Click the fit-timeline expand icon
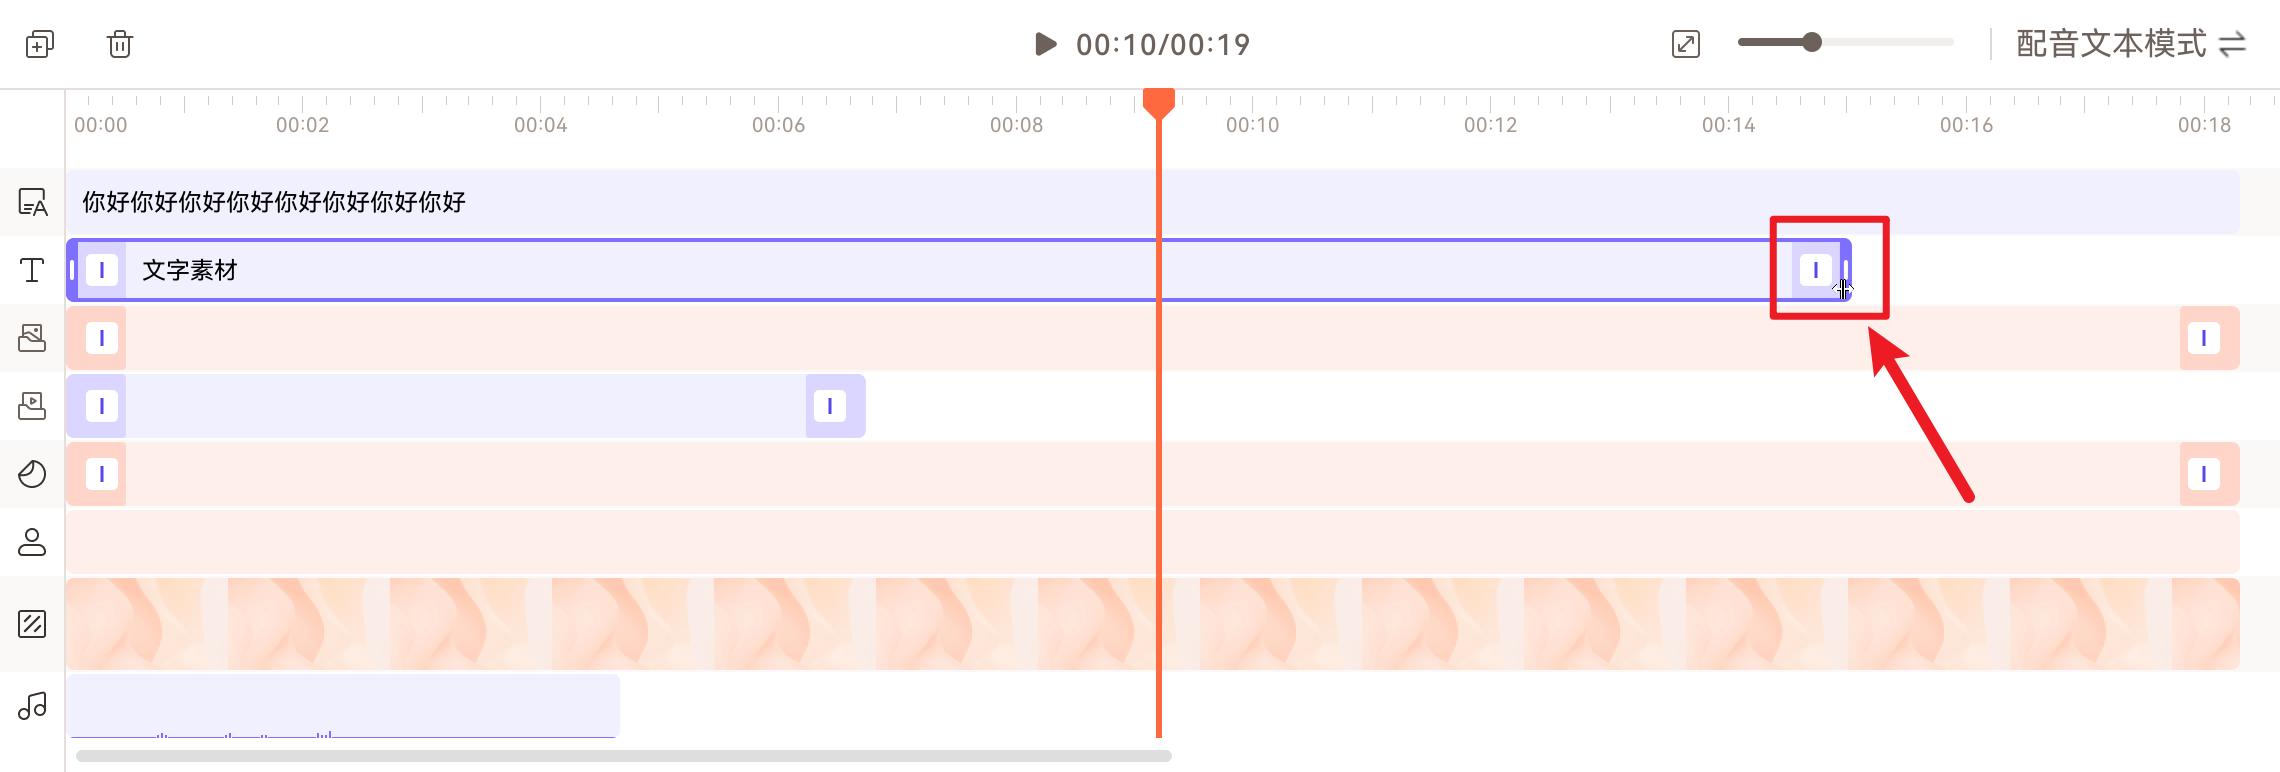 click(x=1685, y=44)
